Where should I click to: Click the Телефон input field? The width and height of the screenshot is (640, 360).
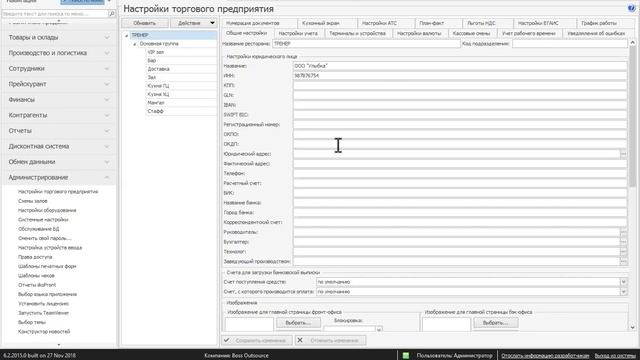460,174
